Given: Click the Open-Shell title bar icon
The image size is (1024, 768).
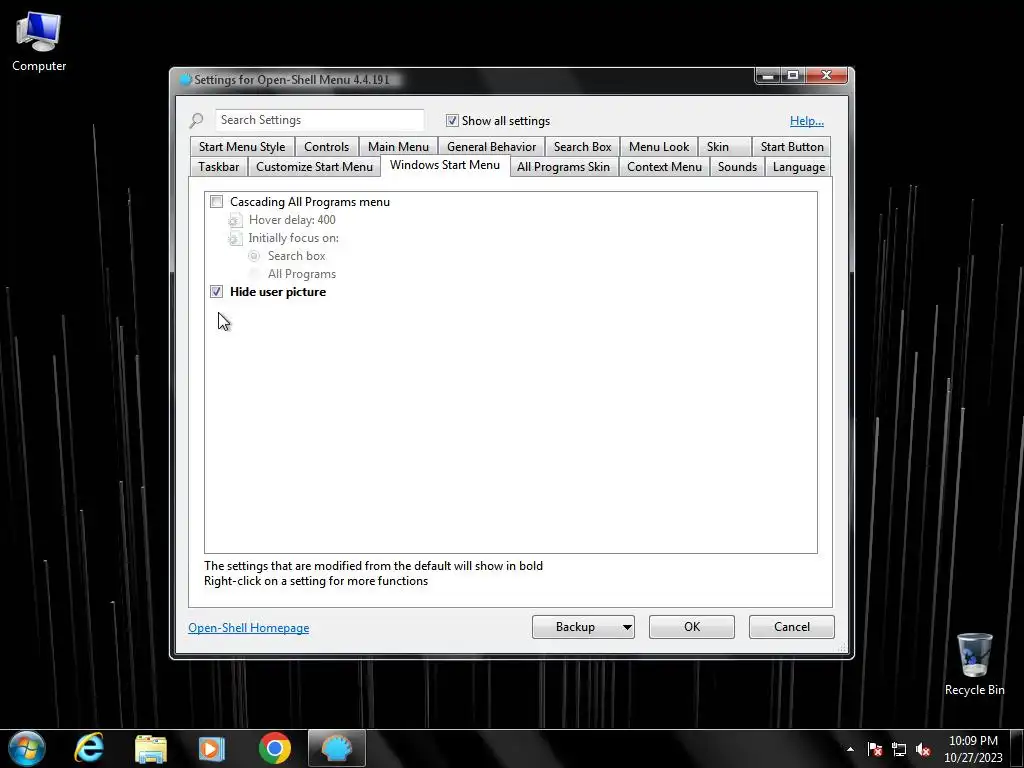Looking at the screenshot, I should [185, 80].
